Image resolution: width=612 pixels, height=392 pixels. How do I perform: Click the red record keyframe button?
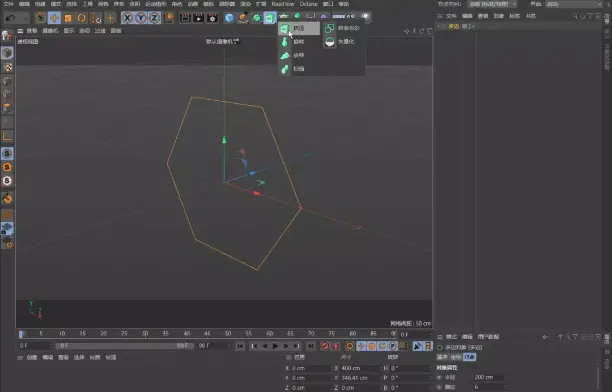point(325,346)
